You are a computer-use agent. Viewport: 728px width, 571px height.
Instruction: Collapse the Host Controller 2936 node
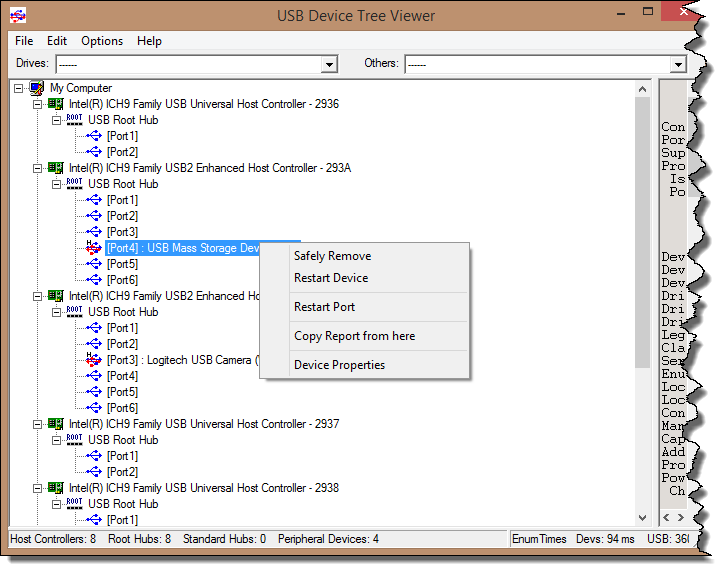click(37, 104)
